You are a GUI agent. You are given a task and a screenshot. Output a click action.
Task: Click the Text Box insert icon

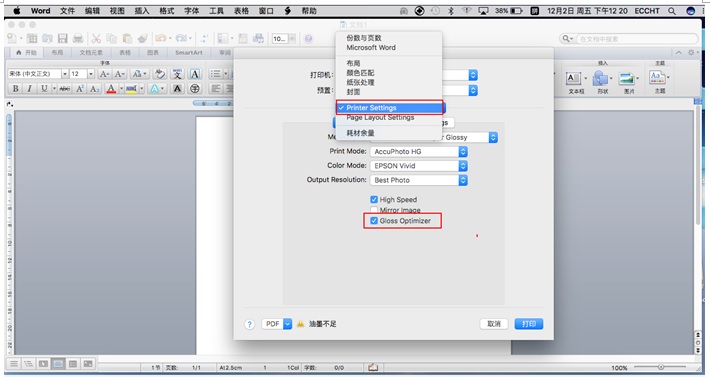[574, 78]
